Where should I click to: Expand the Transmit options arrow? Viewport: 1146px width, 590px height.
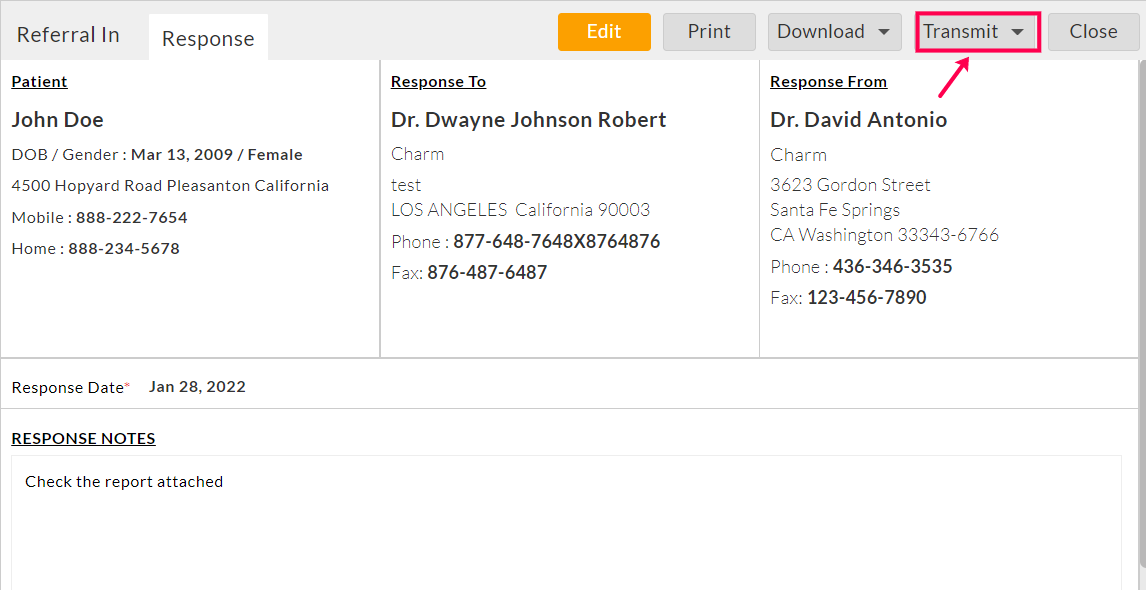point(1017,31)
